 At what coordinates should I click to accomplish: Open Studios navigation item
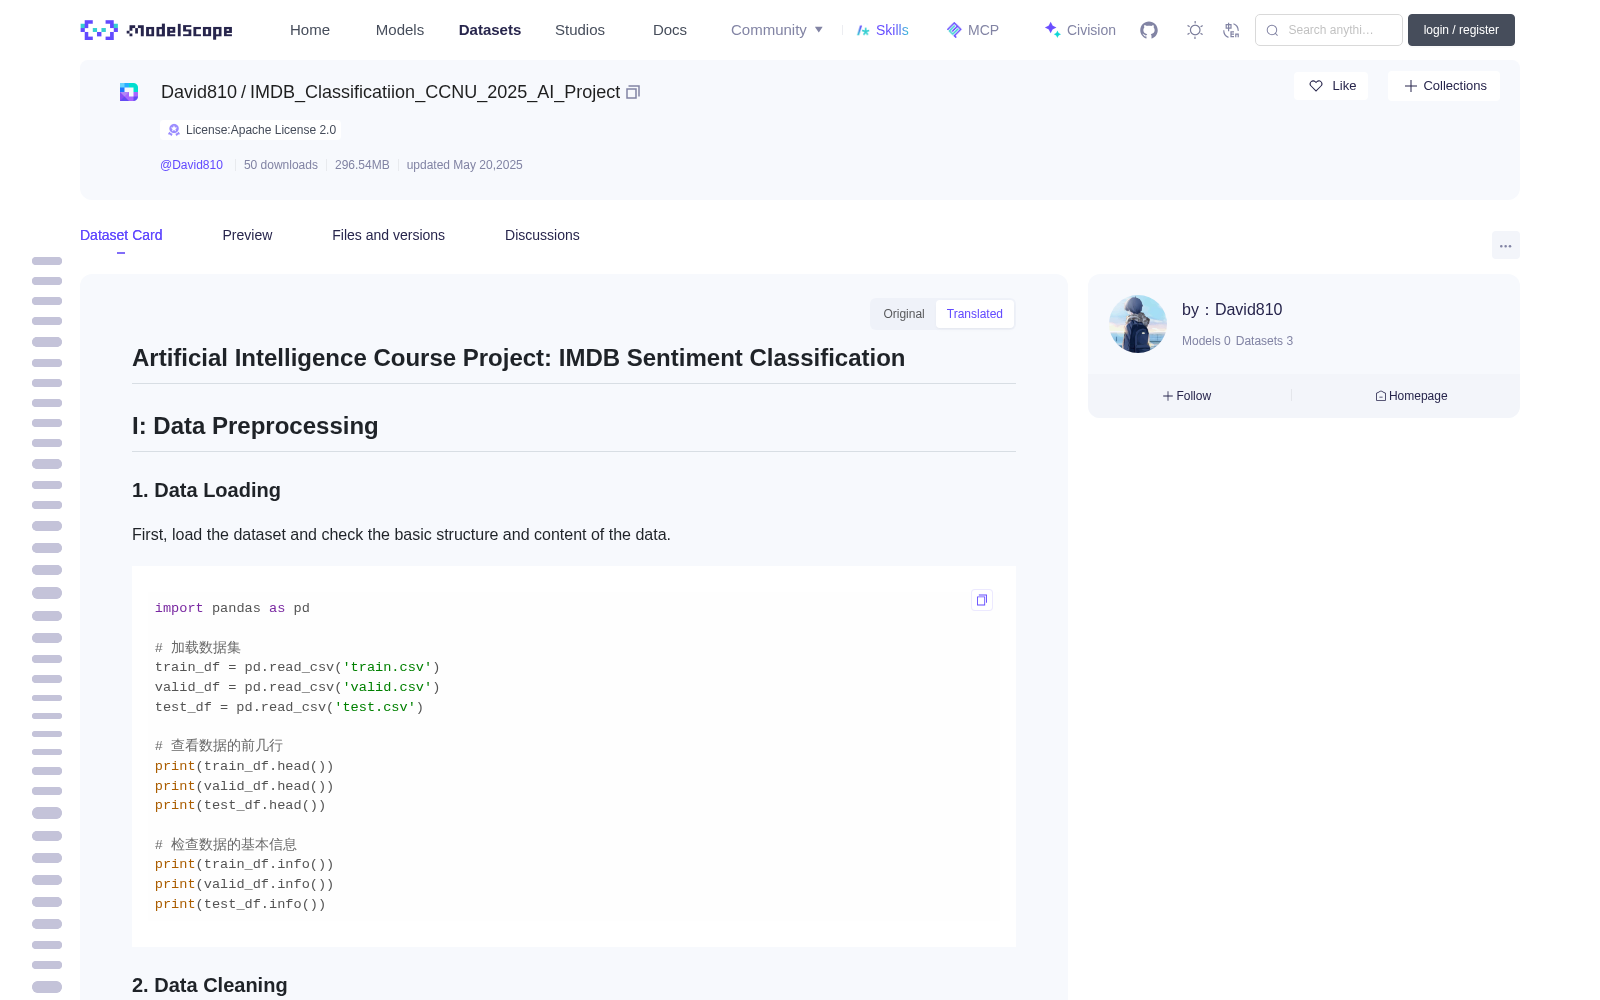(x=580, y=30)
